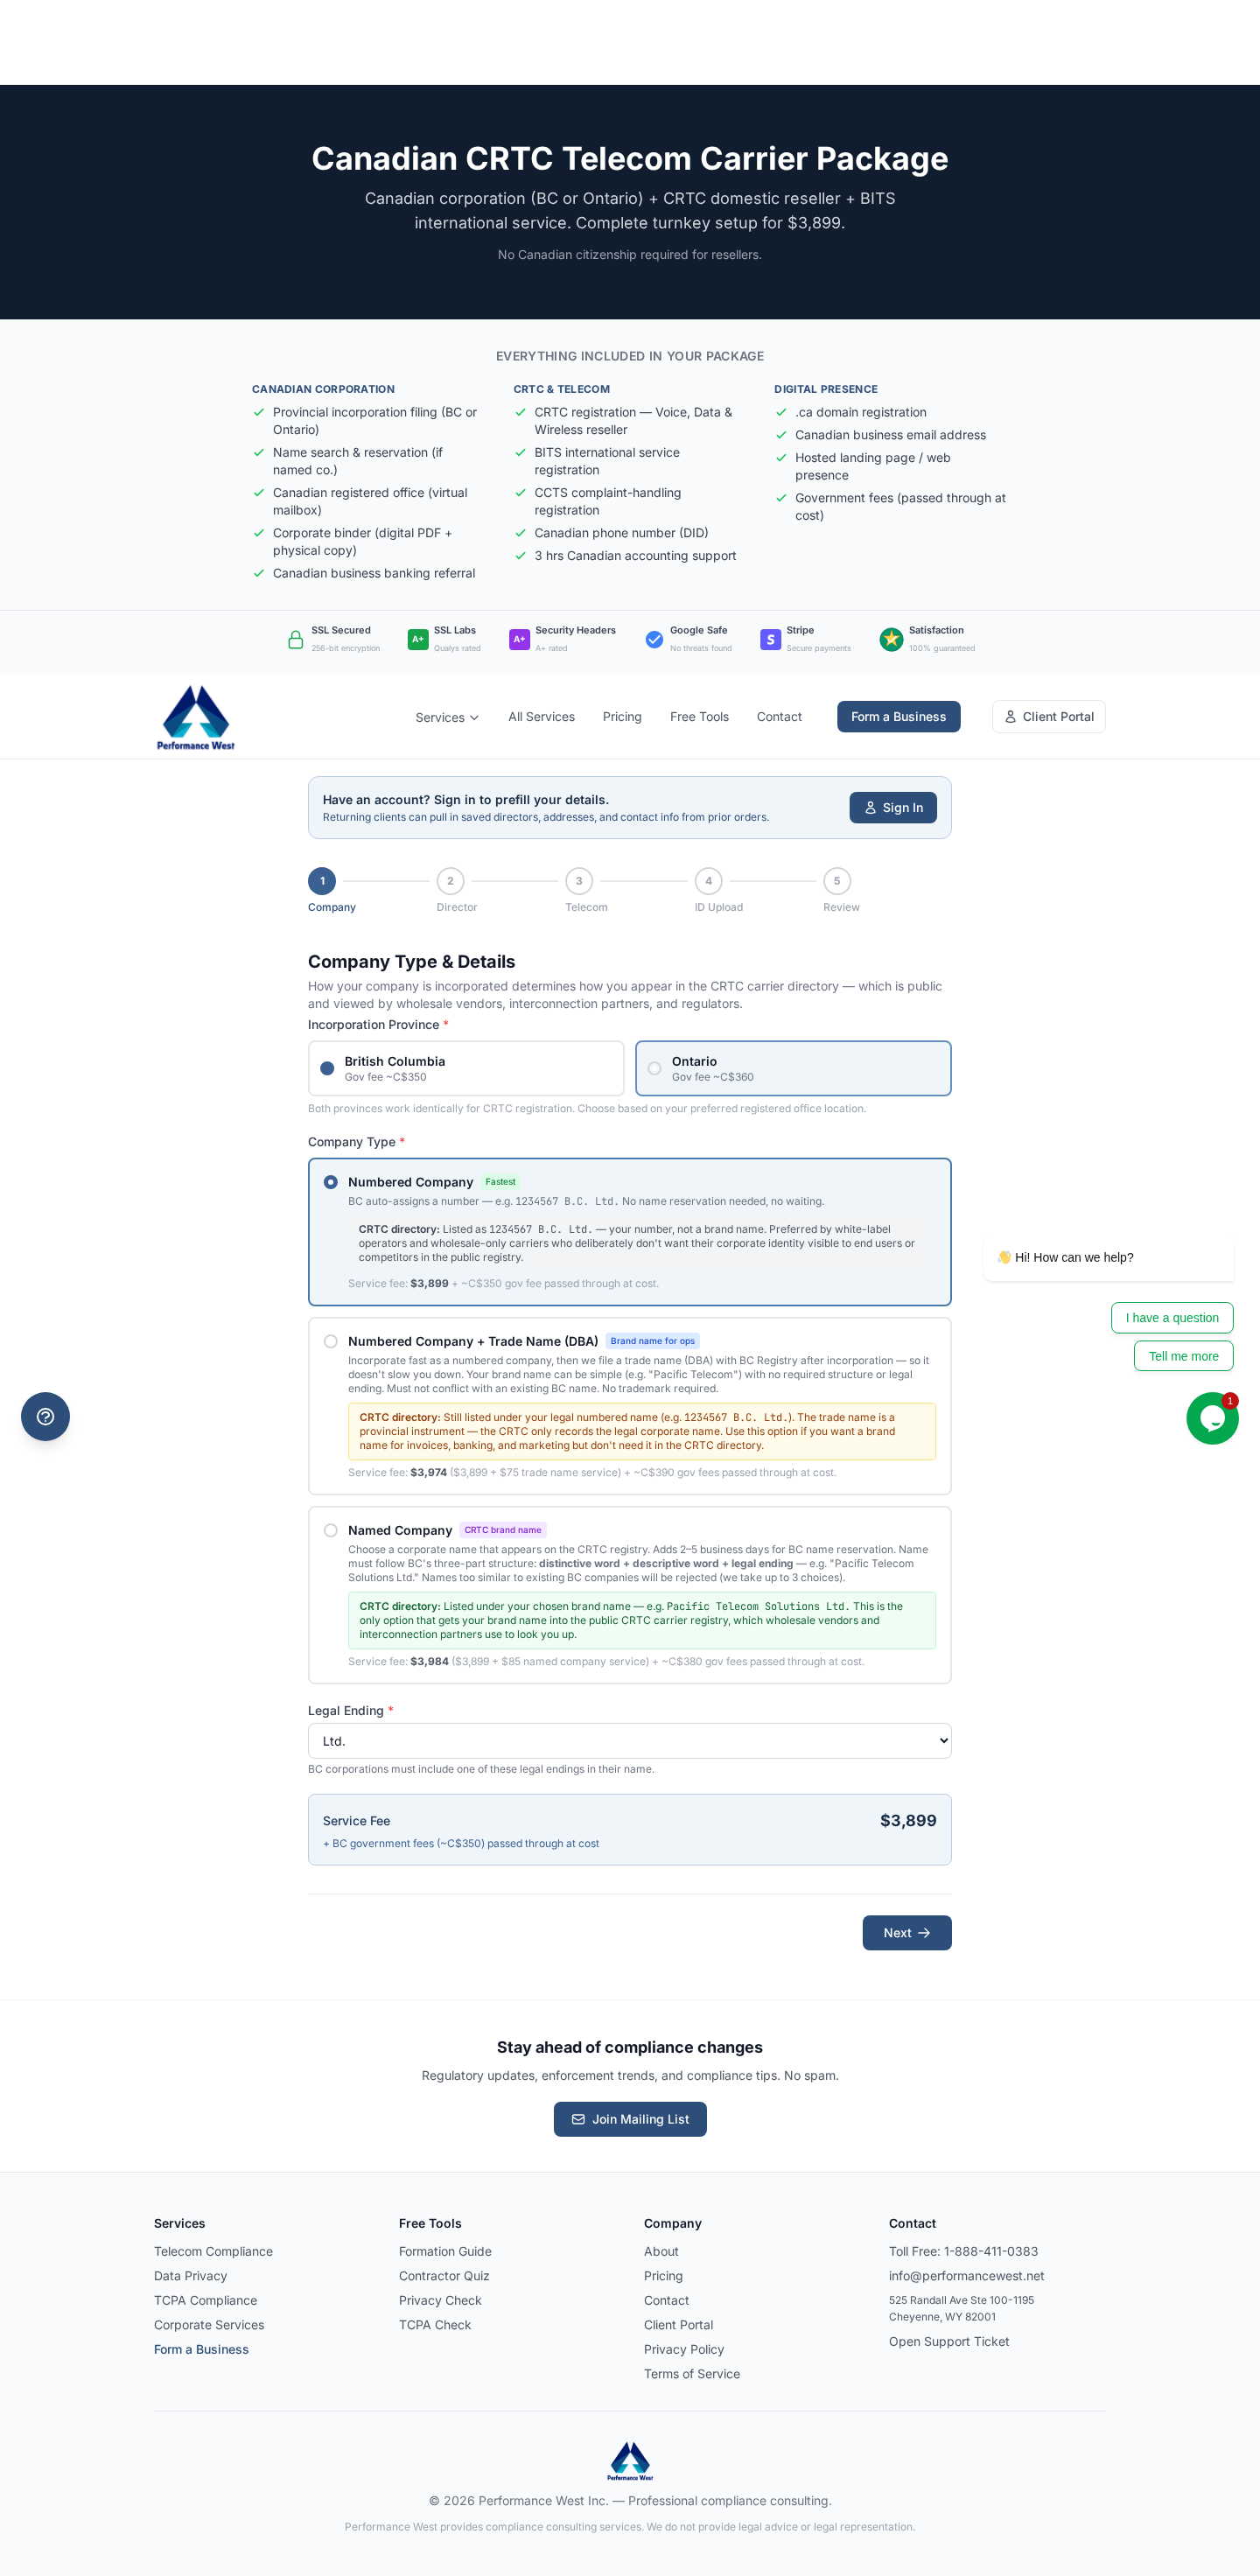The image size is (1260, 2576).
Task: Open the Pricing menu item
Action: tap(622, 717)
